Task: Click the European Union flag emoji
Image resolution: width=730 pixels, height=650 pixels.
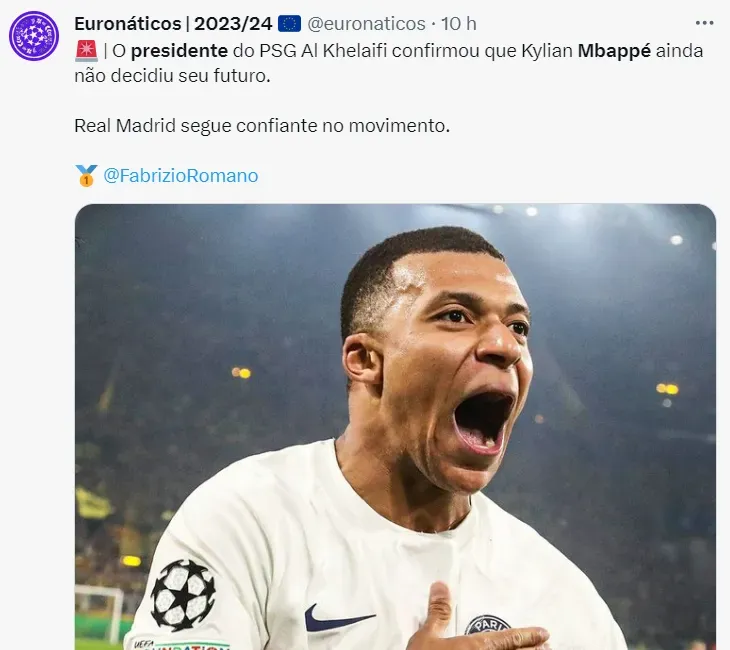Action: [x=289, y=23]
